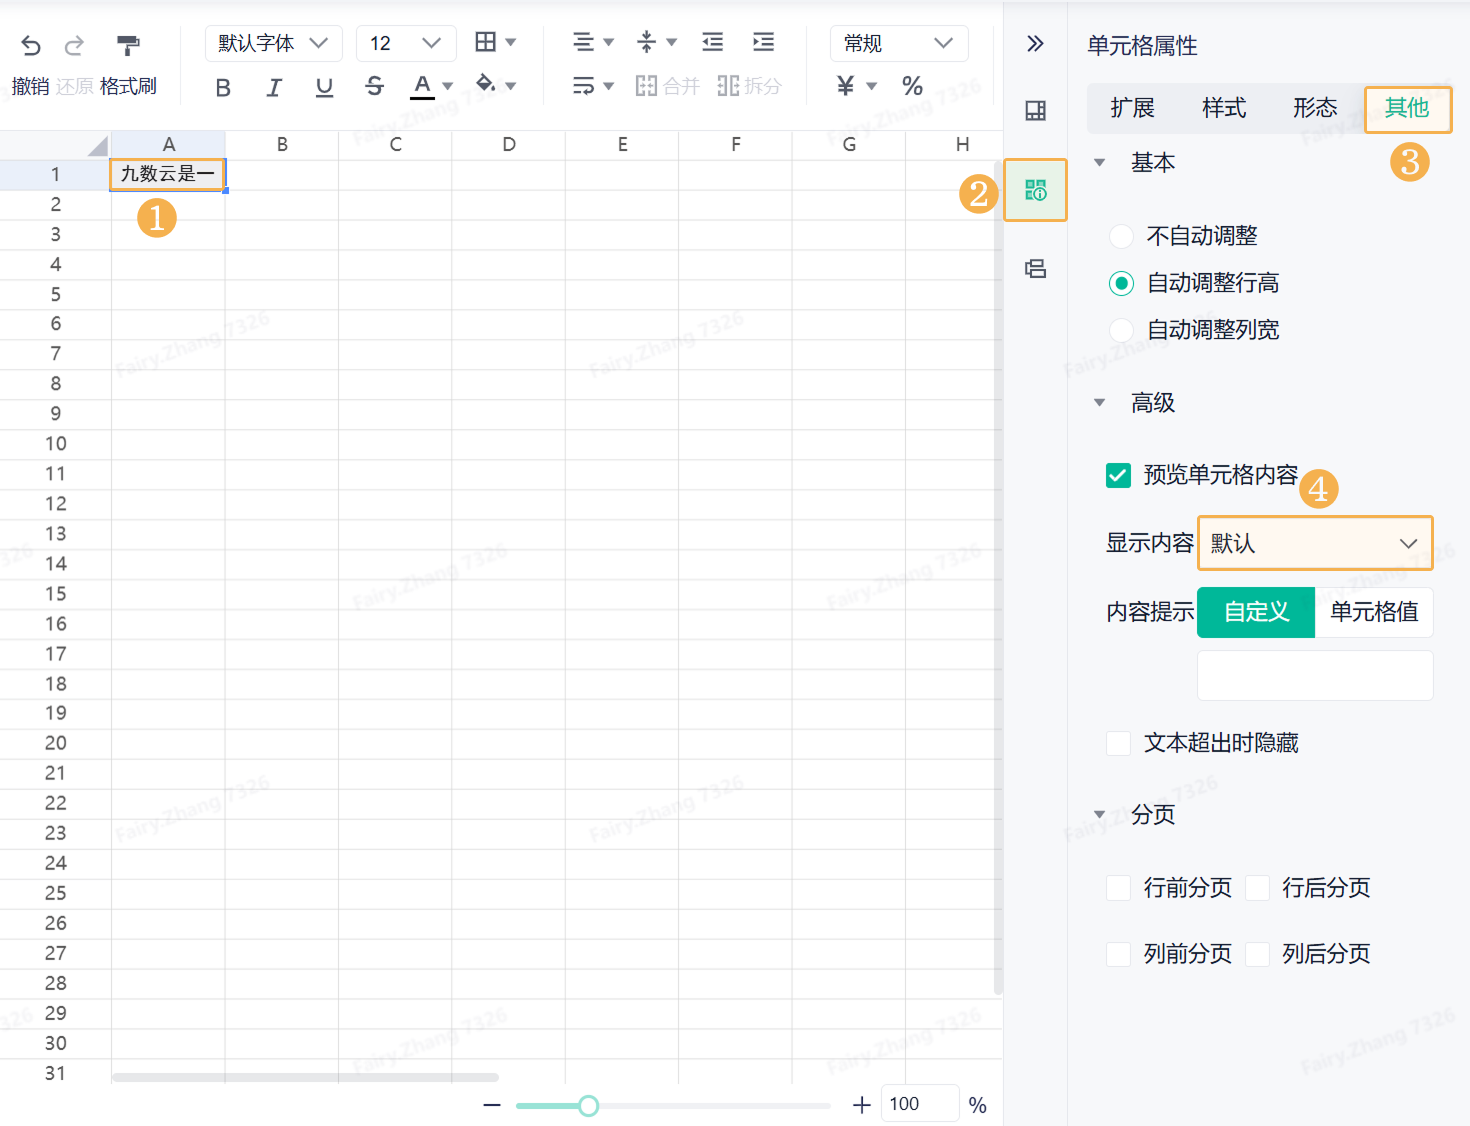Select row header 5
The width and height of the screenshot is (1470, 1126).
(x=55, y=294)
